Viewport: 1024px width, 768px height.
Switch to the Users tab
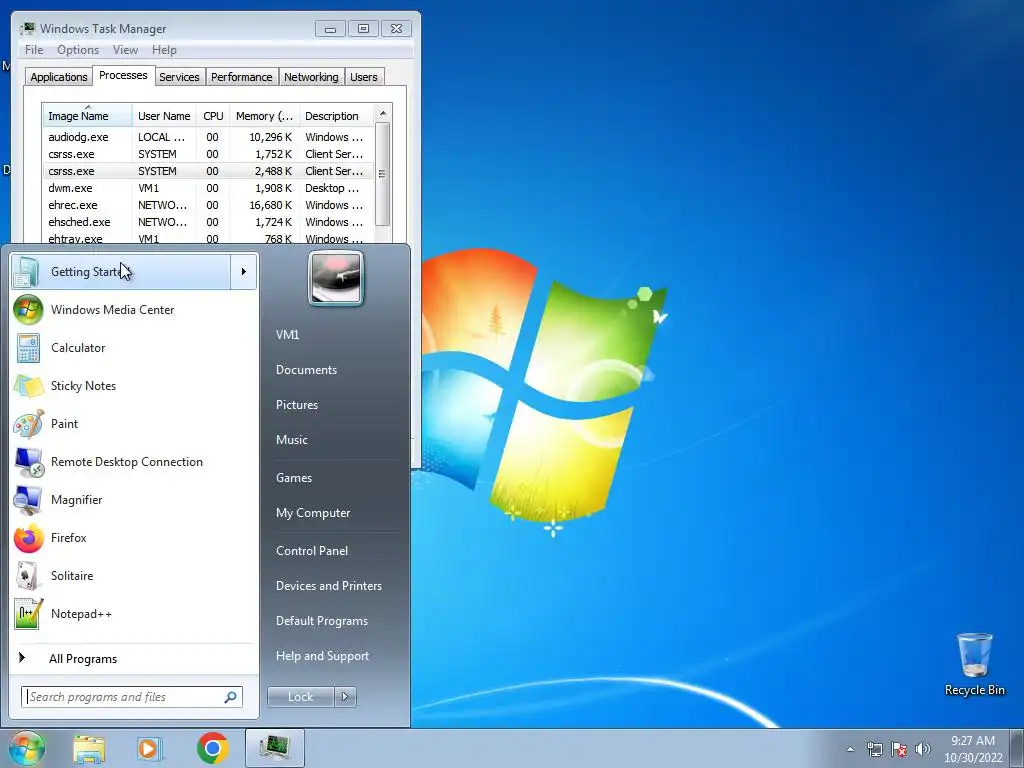[363, 77]
